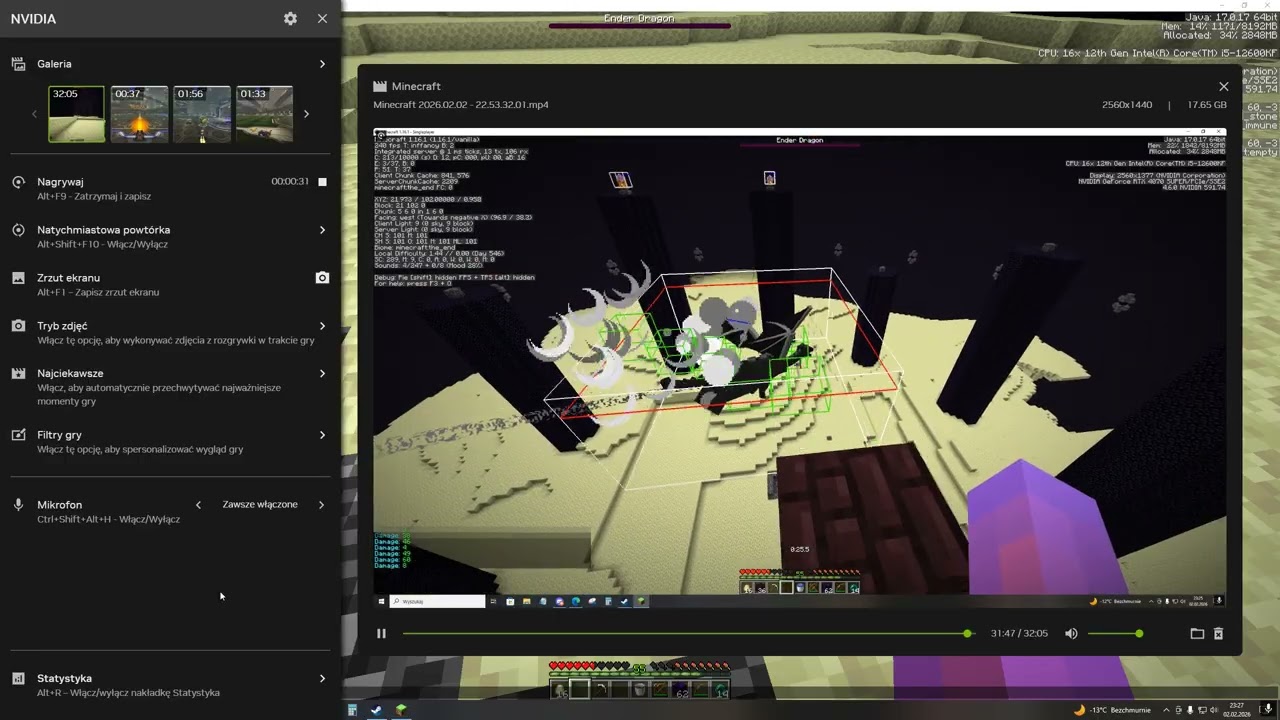Click the clapperboard icon beside Minecraft title
This screenshot has width=1280, height=720.
click(380, 87)
